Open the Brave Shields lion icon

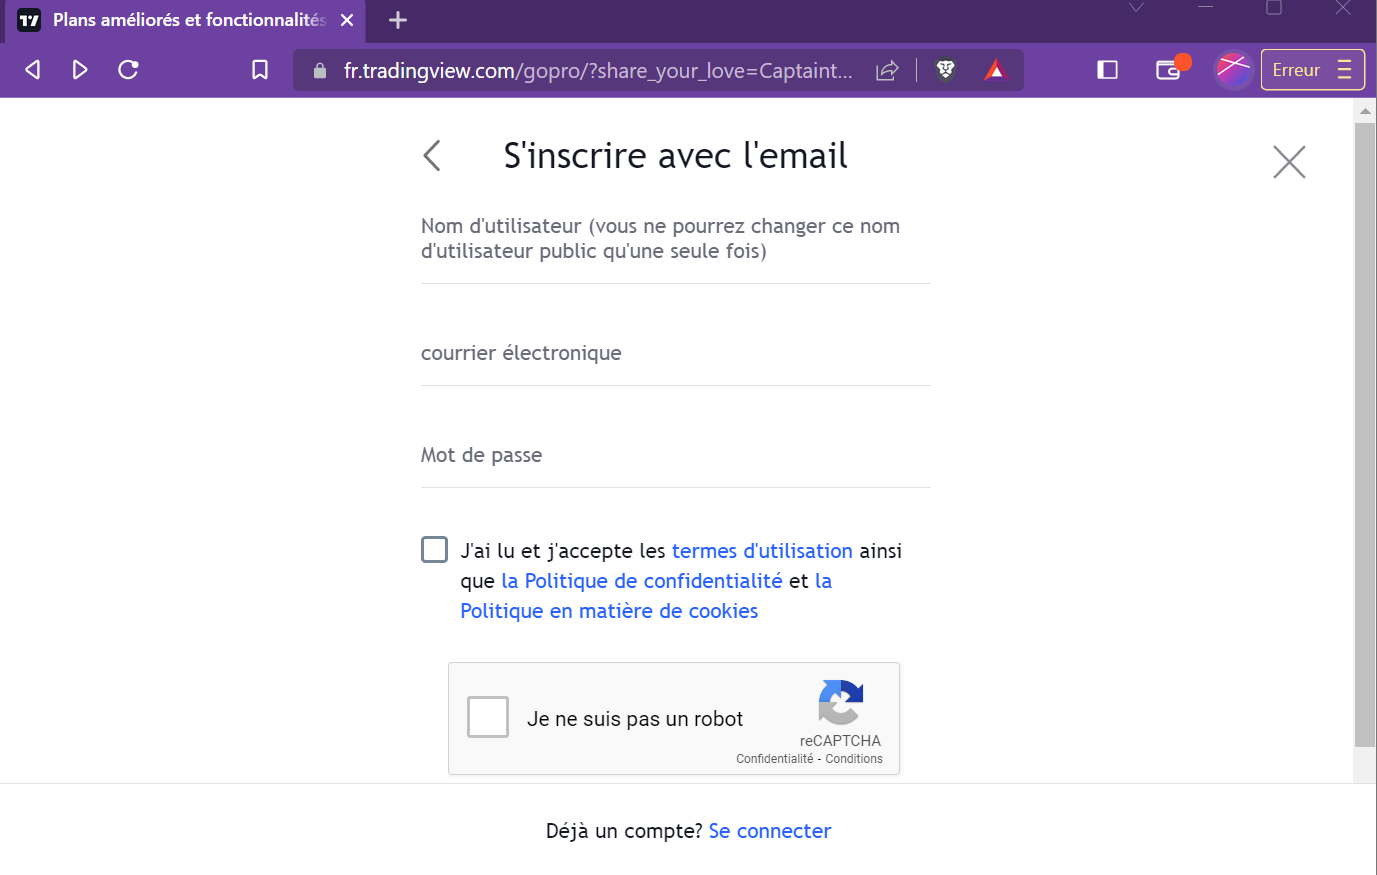(x=945, y=70)
